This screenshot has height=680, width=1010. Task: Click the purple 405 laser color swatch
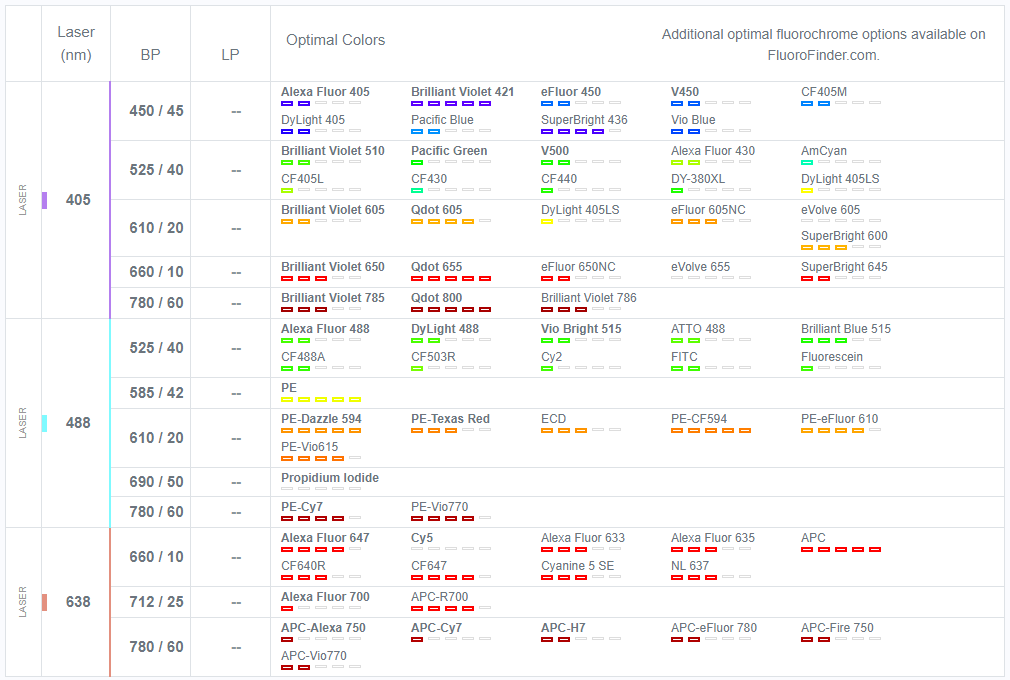pyautogui.click(x=44, y=200)
